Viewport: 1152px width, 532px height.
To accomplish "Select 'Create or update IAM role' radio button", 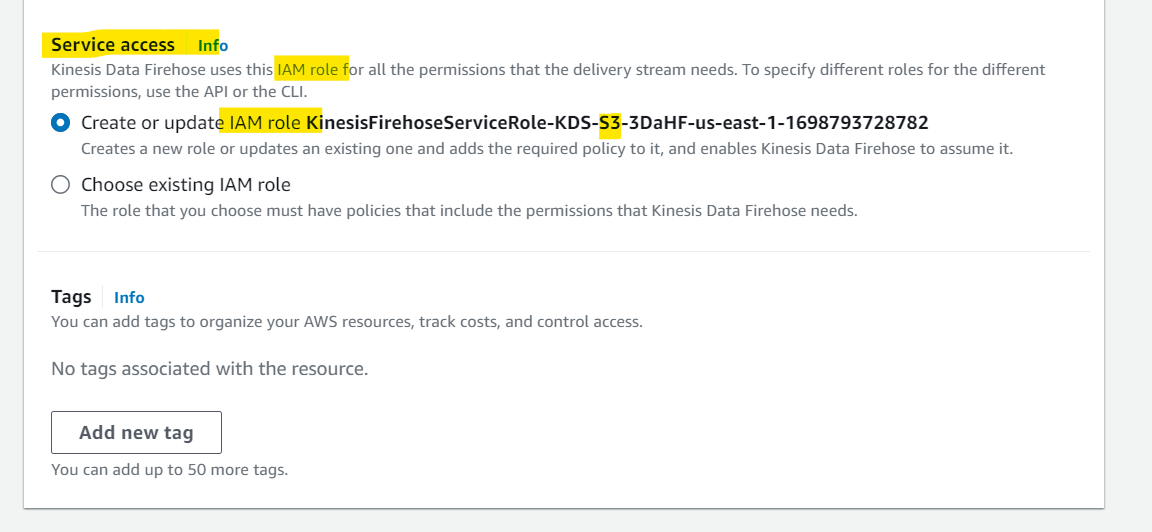I will (x=60, y=123).
